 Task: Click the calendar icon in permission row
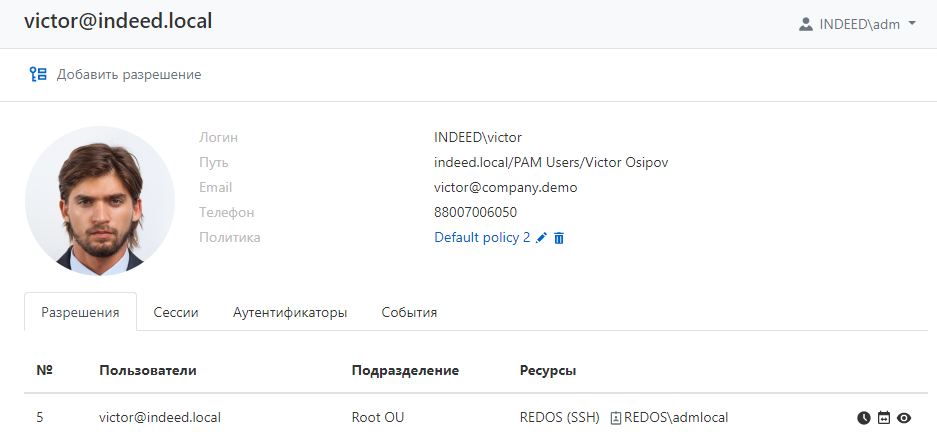tap(884, 418)
